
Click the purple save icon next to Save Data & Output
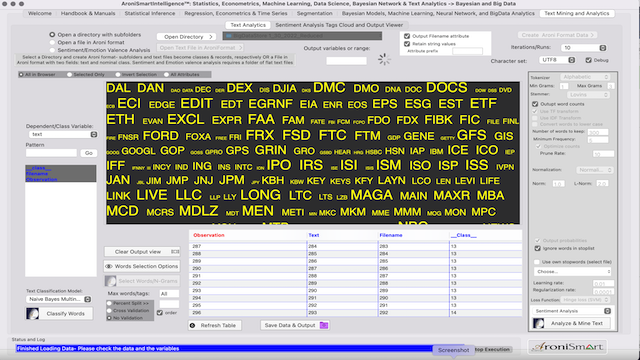324,325
